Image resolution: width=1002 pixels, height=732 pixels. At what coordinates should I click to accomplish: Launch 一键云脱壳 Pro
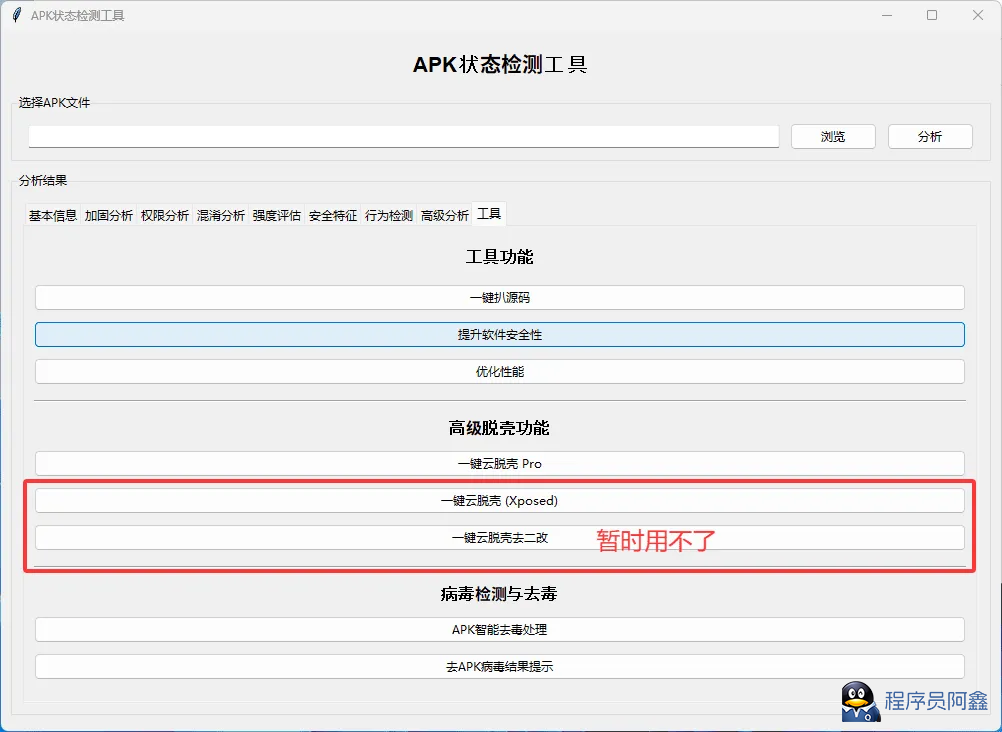(x=499, y=463)
